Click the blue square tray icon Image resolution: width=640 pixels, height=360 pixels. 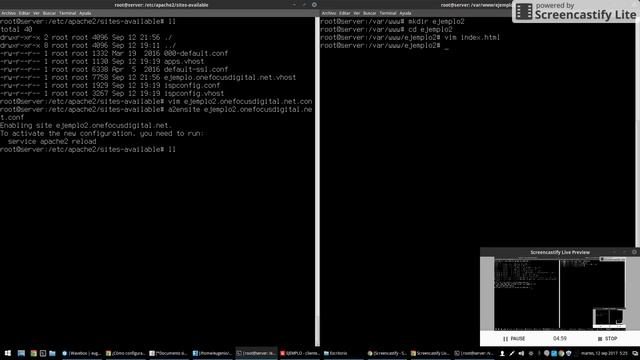pyautogui.click(x=554, y=353)
